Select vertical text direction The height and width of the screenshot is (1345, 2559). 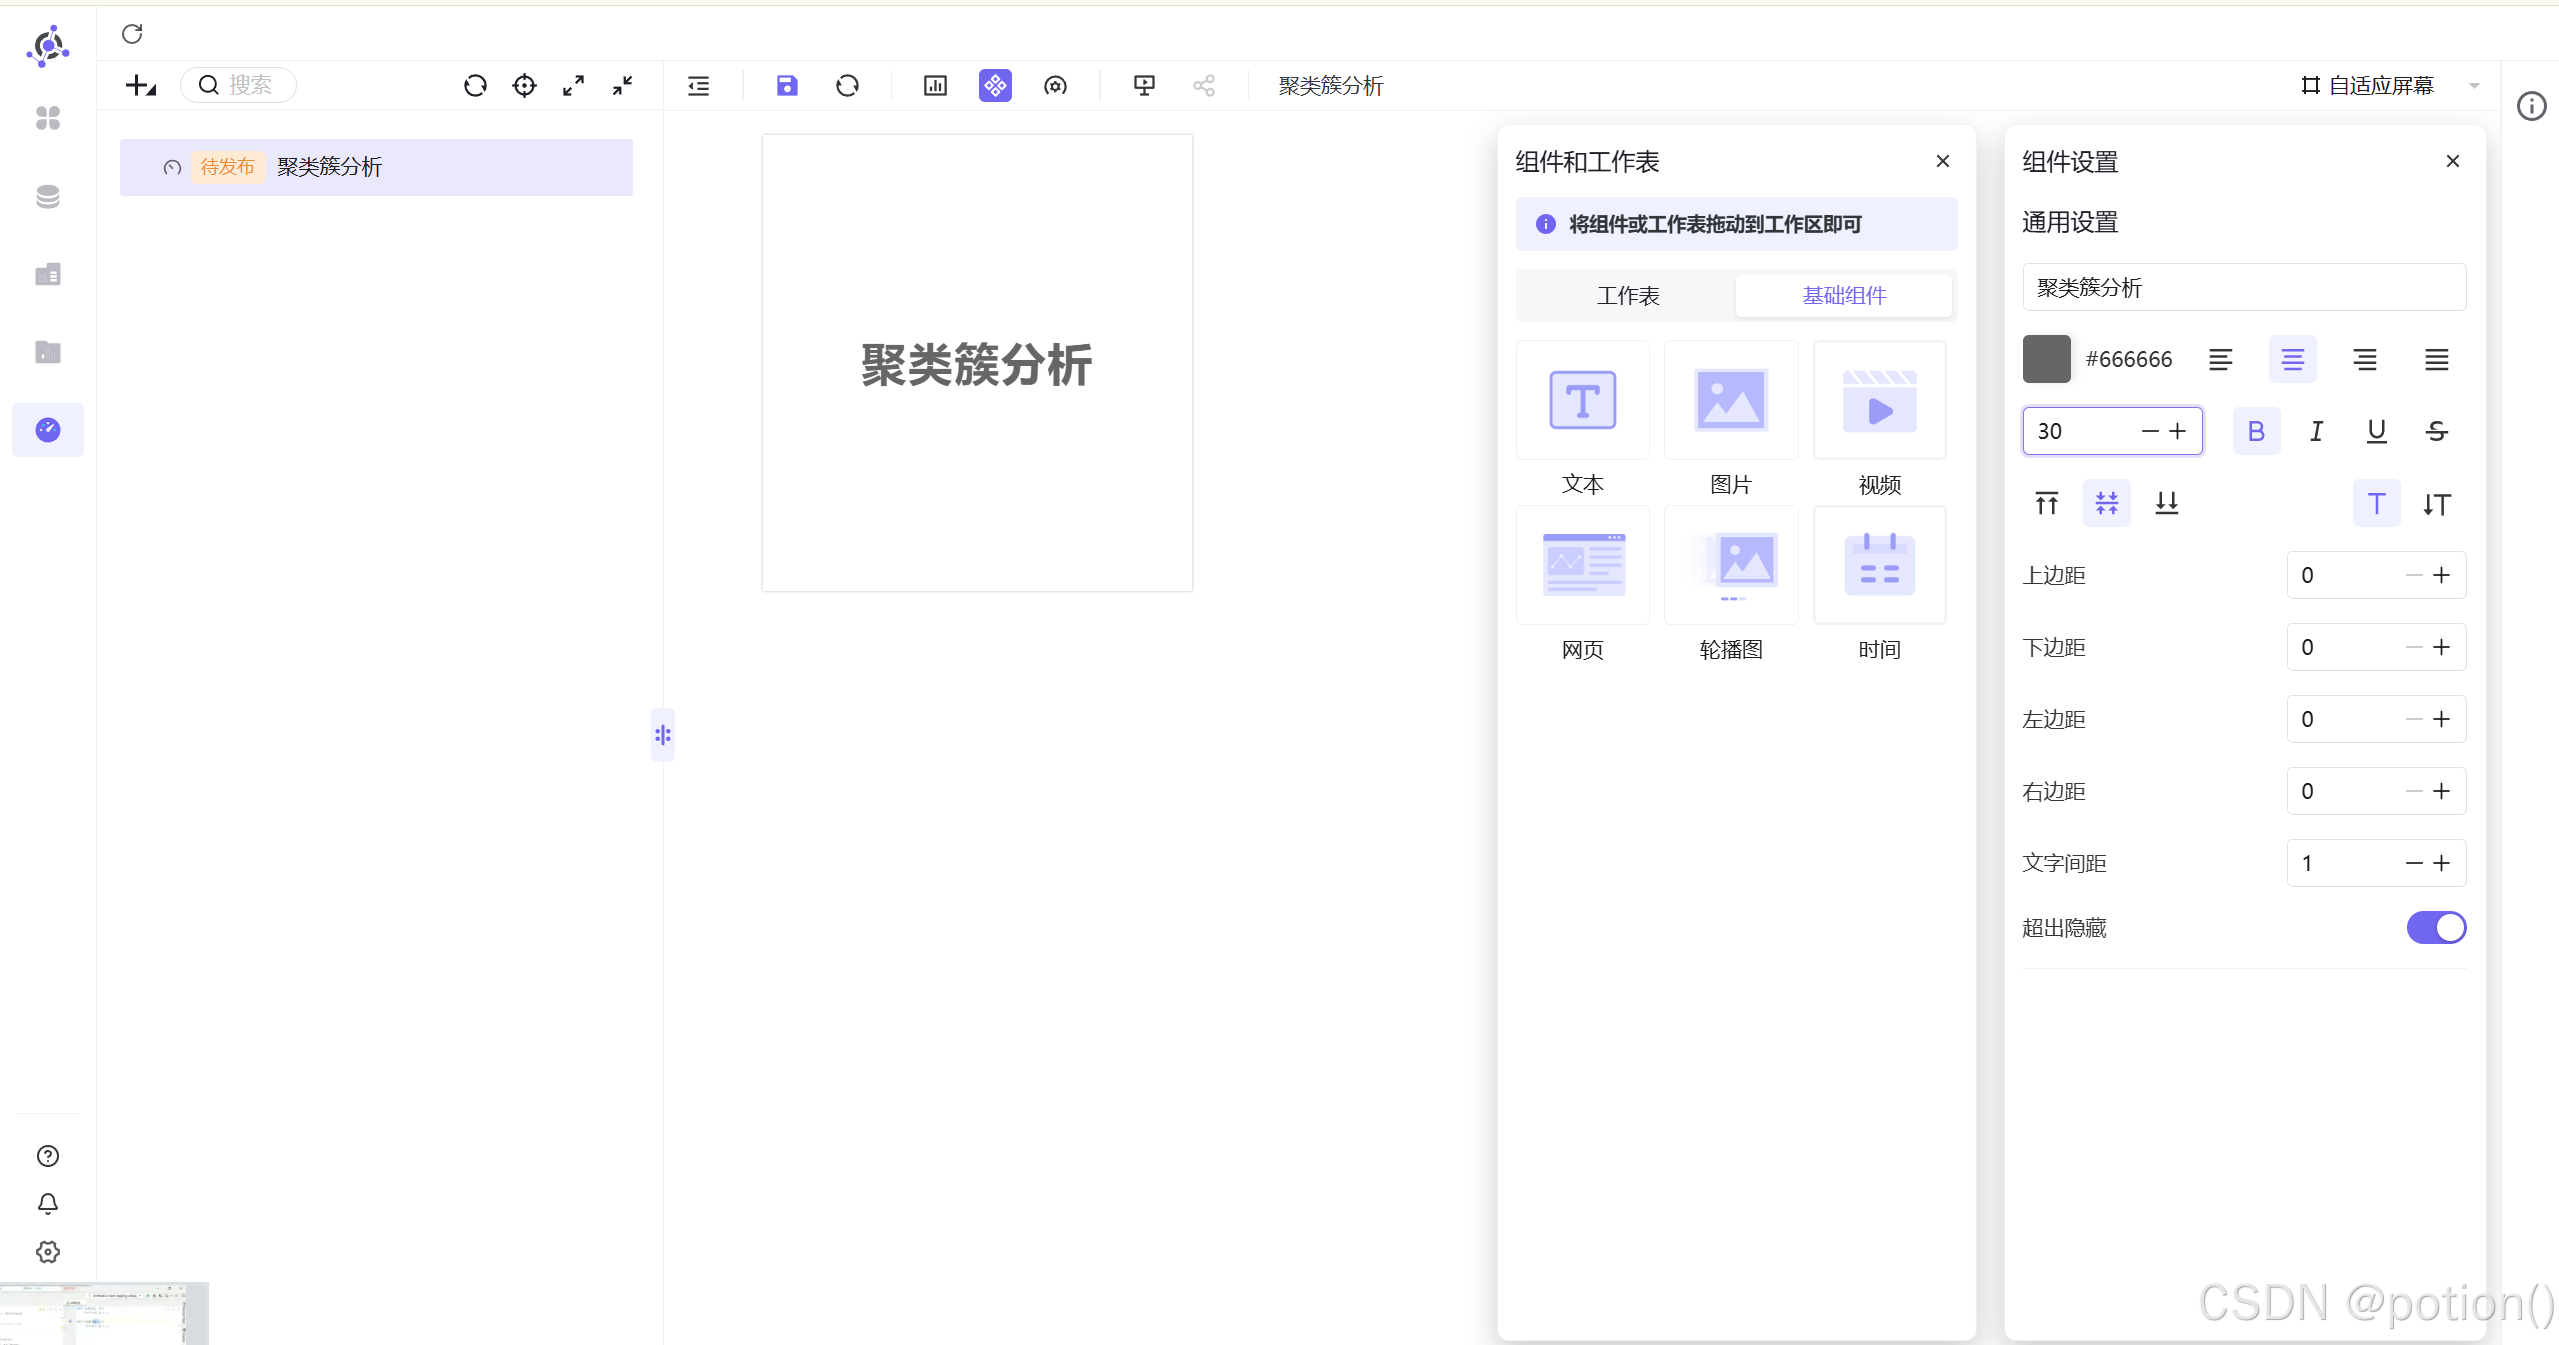pyautogui.click(x=2437, y=503)
